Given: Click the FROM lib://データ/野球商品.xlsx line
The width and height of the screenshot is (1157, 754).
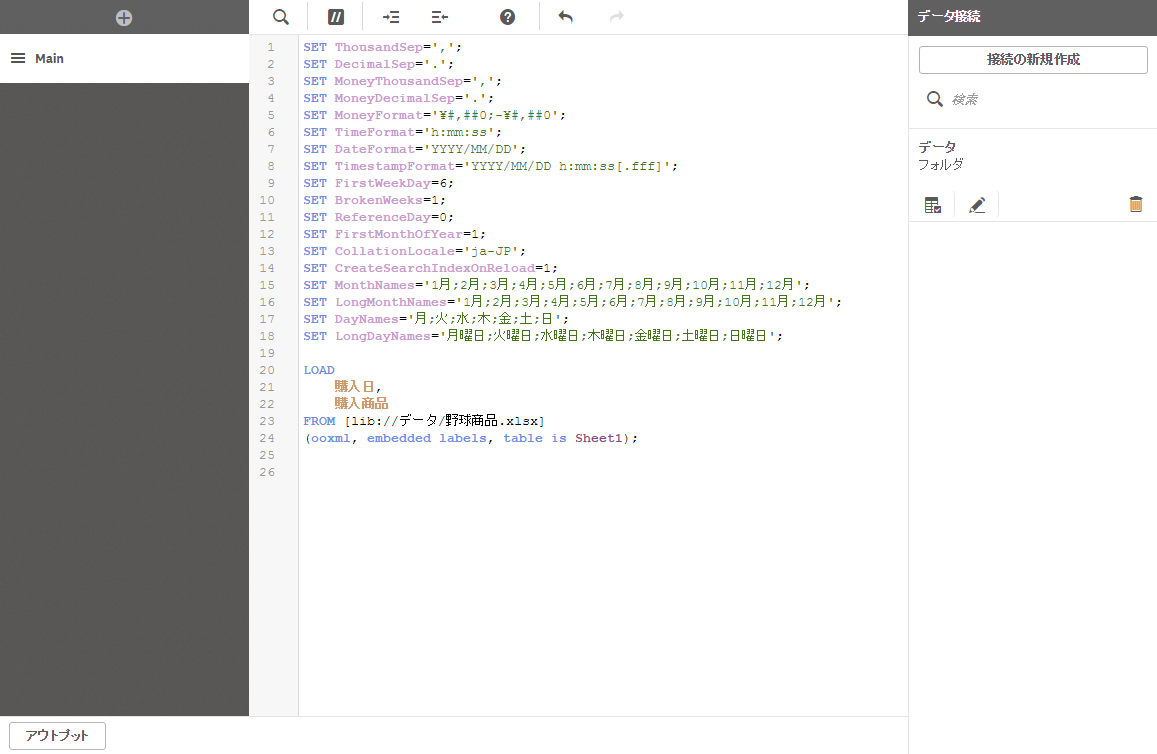Looking at the screenshot, I should click(424, 421).
